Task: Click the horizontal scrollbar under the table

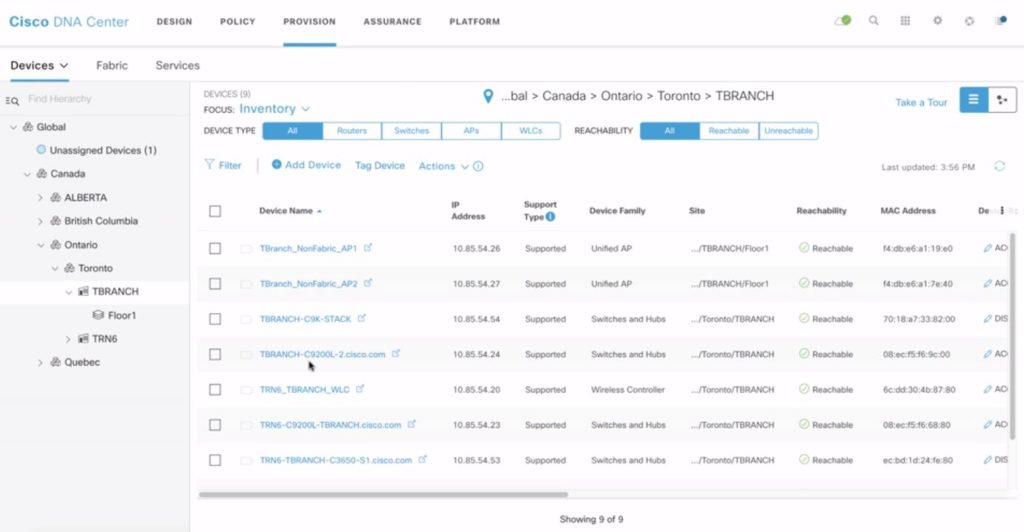Action: click(383, 494)
